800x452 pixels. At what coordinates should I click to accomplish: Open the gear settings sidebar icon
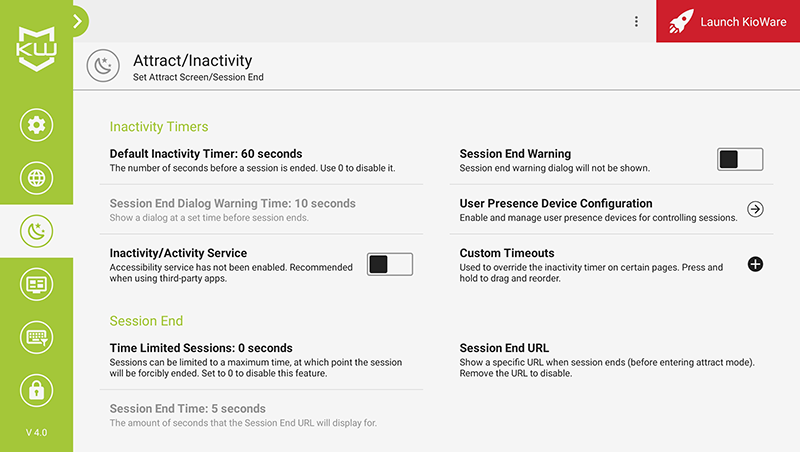click(36, 125)
